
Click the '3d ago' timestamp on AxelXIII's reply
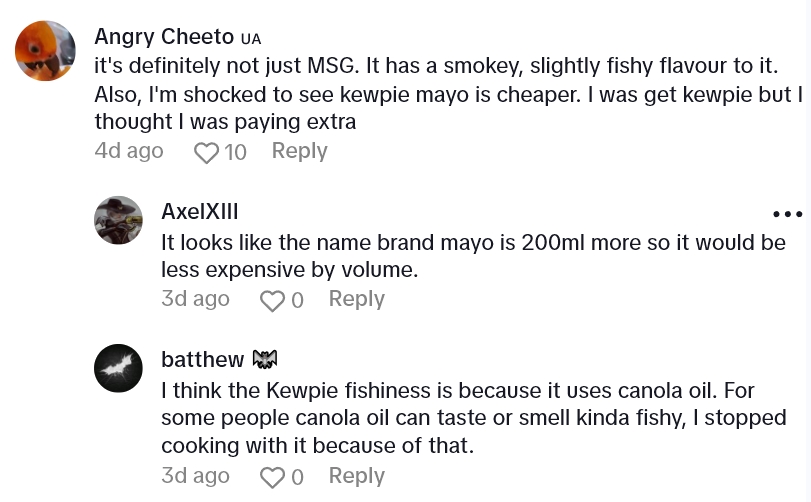point(195,299)
